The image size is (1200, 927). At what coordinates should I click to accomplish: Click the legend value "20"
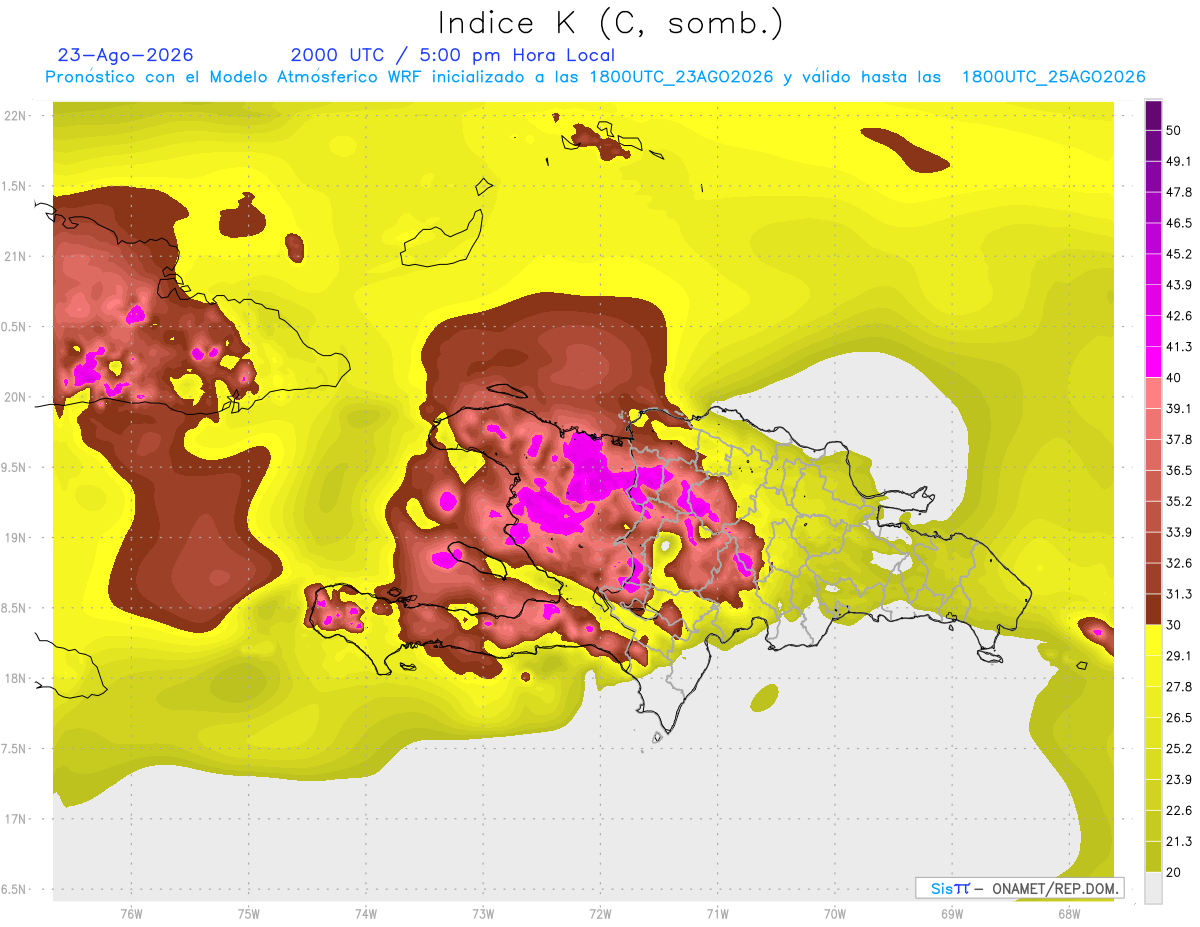(1174, 872)
